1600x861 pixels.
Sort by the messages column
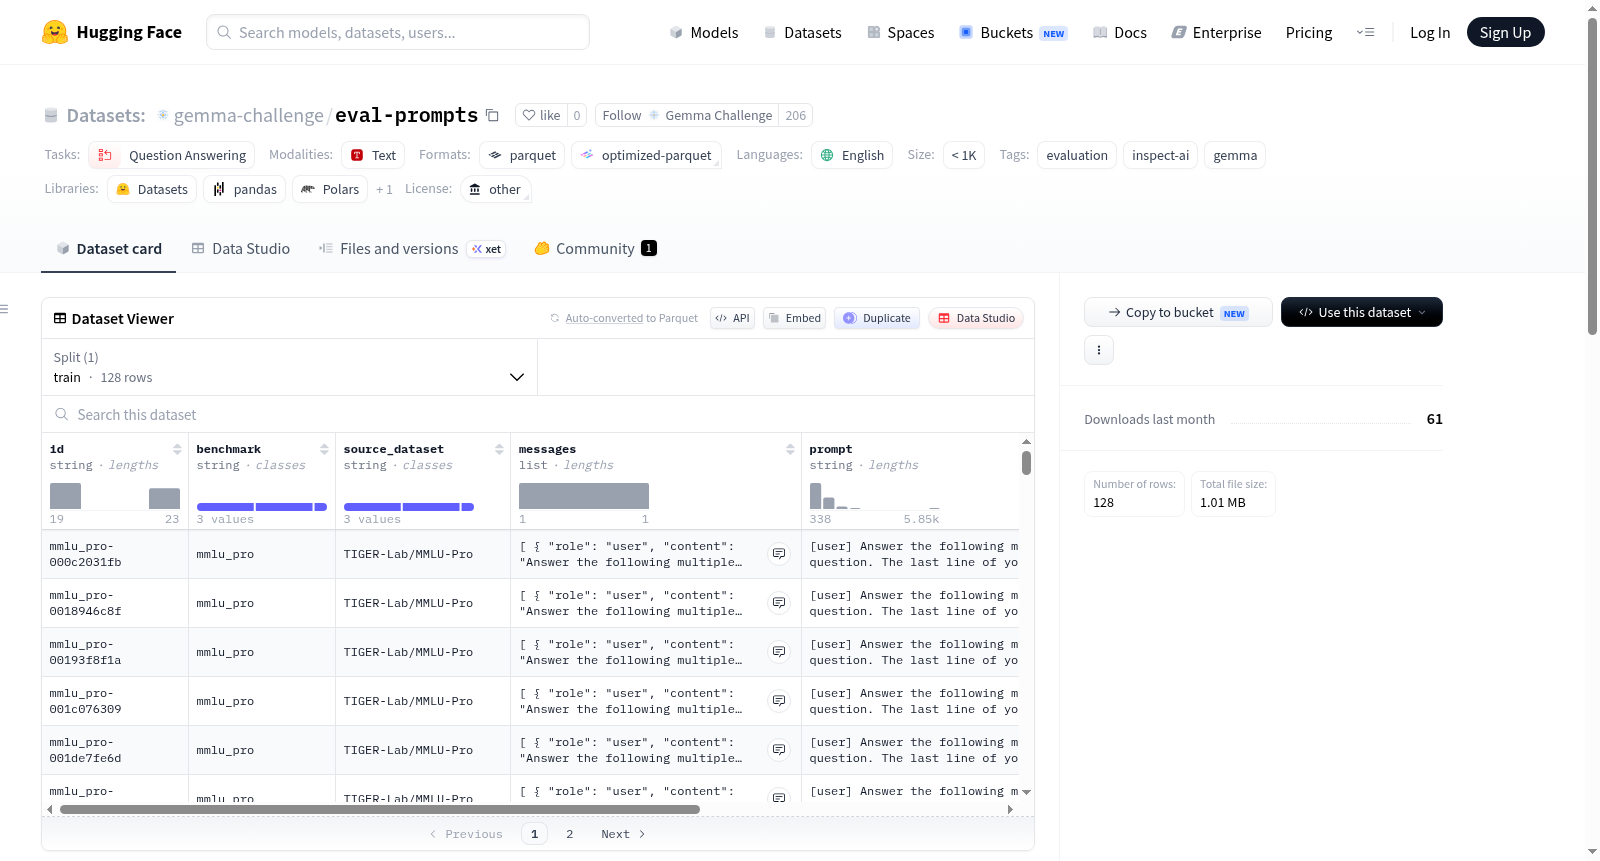(x=790, y=449)
